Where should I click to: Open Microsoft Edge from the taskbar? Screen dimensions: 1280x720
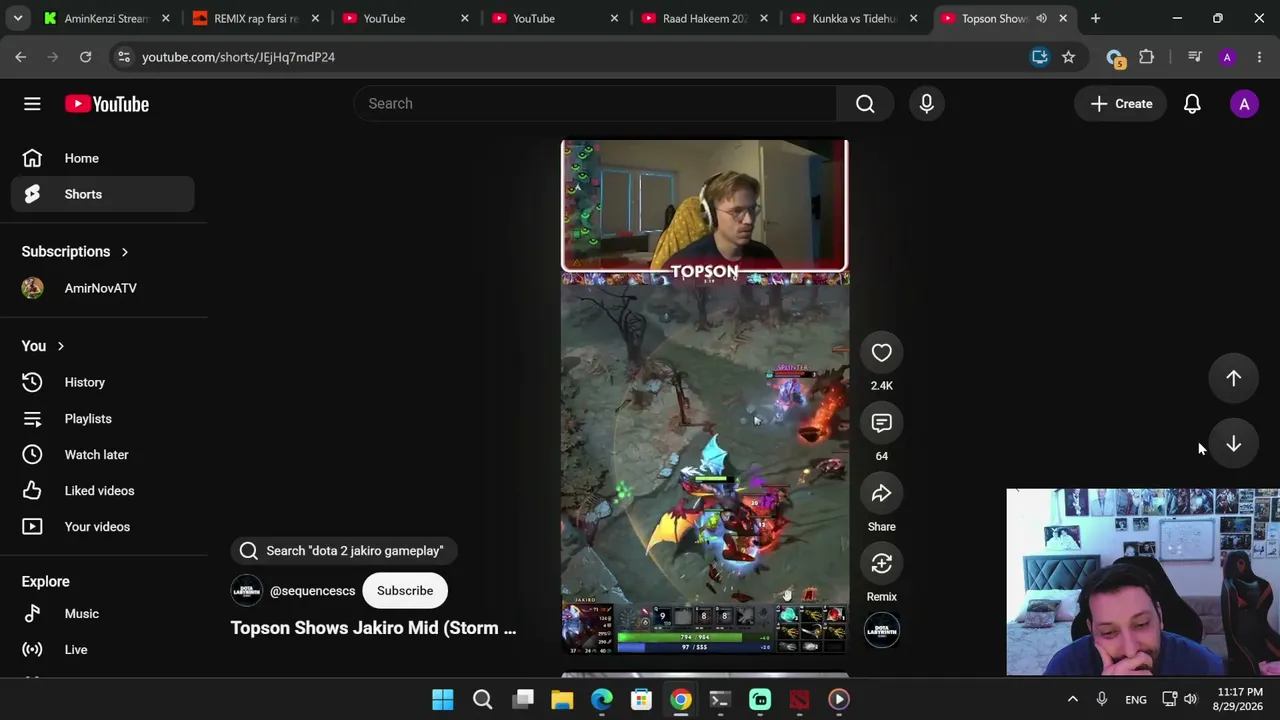601,699
